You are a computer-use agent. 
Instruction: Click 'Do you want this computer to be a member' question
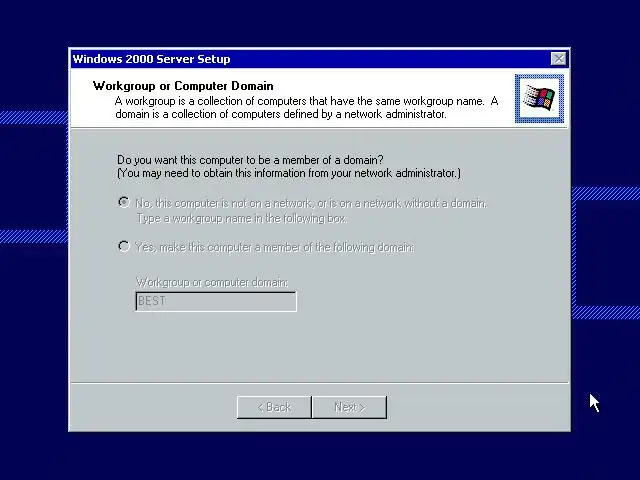click(250, 160)
